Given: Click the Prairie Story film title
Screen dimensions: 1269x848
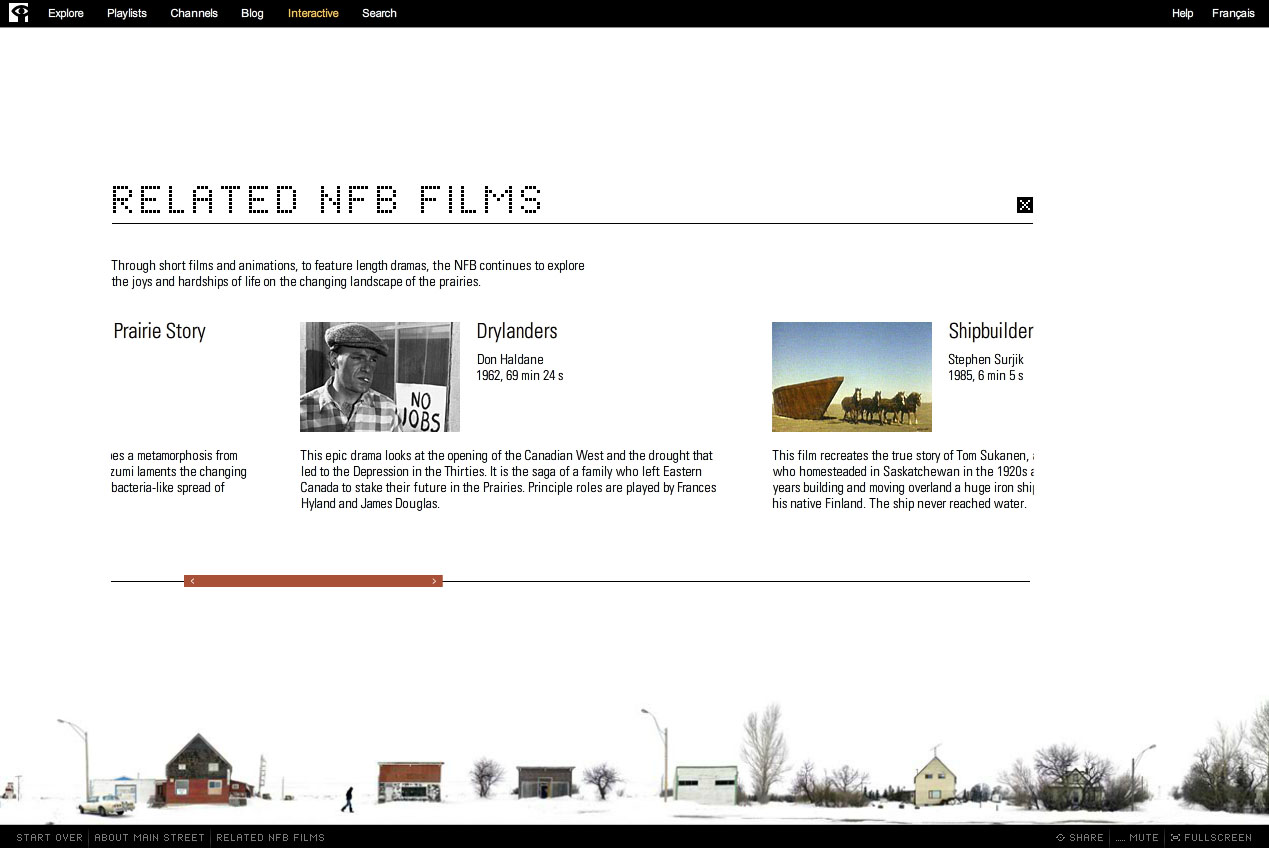Looking at the screenshot, I should (x=159, y=331).
